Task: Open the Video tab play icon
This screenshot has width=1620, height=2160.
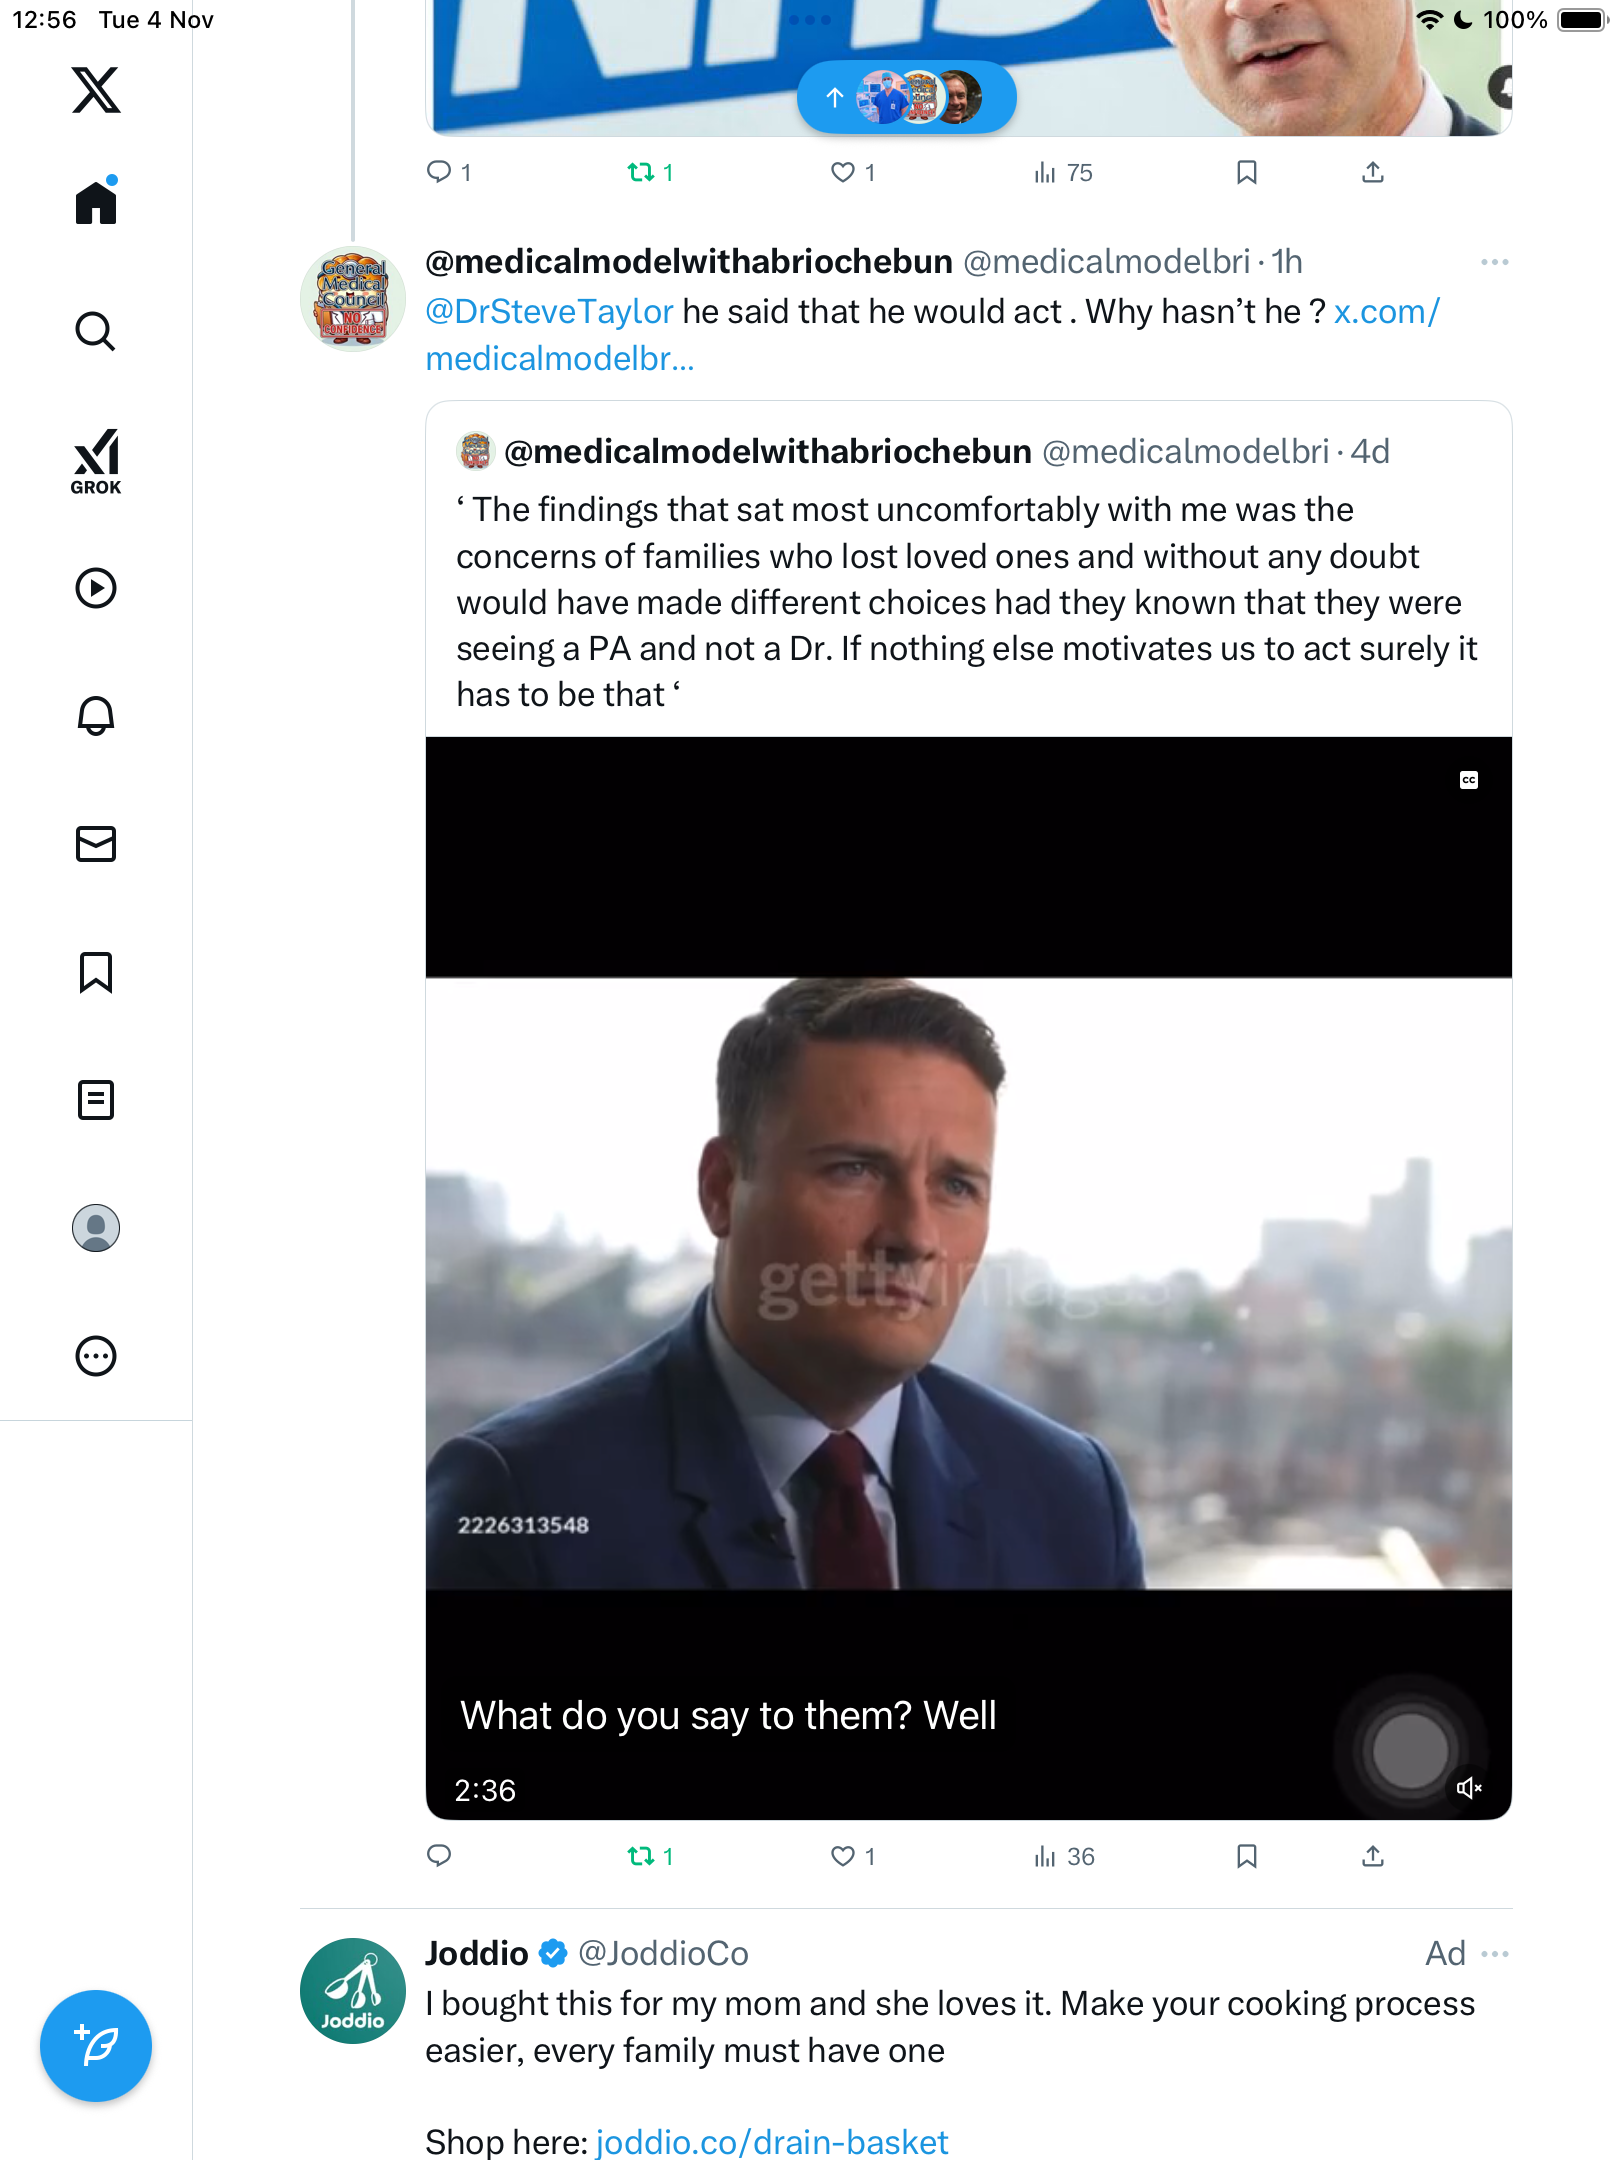Action: 96,588
